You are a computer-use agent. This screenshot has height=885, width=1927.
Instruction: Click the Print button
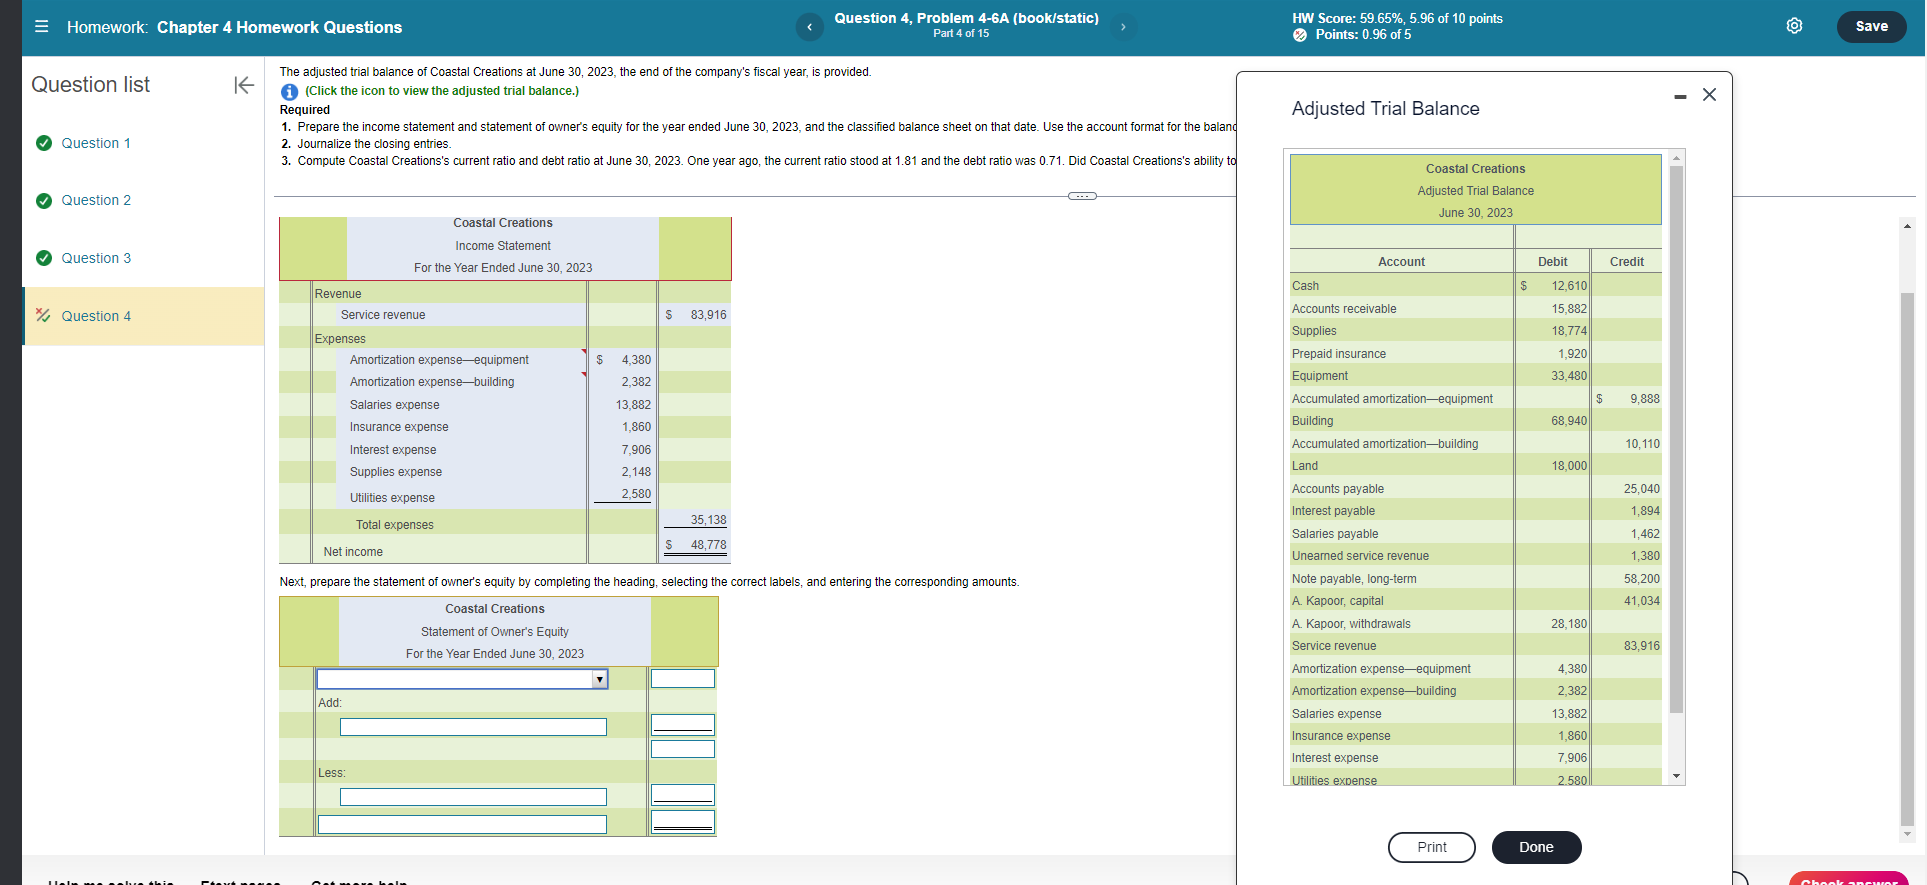1431,847
